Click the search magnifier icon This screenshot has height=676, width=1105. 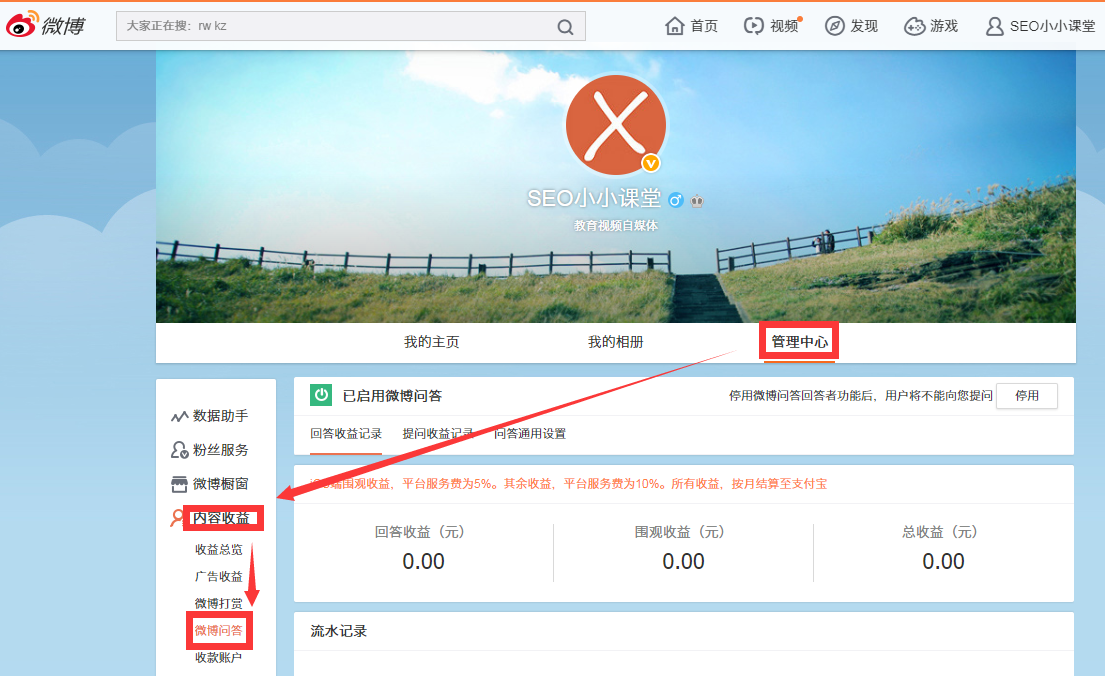pos(565,27)
